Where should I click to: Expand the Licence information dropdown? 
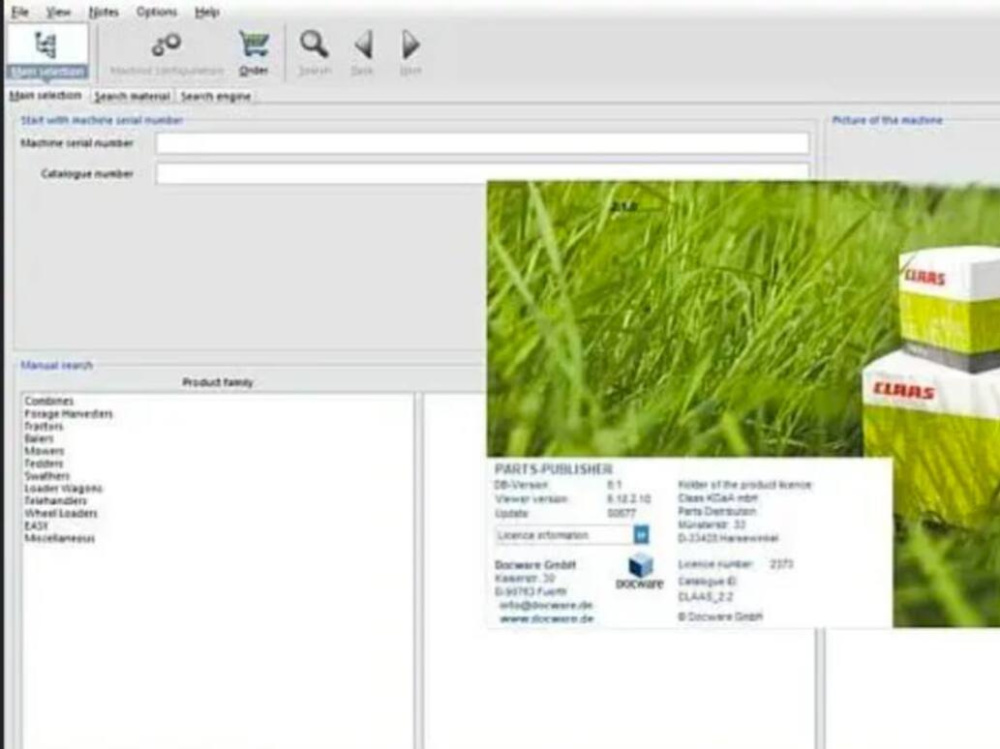tap(641, 535)
